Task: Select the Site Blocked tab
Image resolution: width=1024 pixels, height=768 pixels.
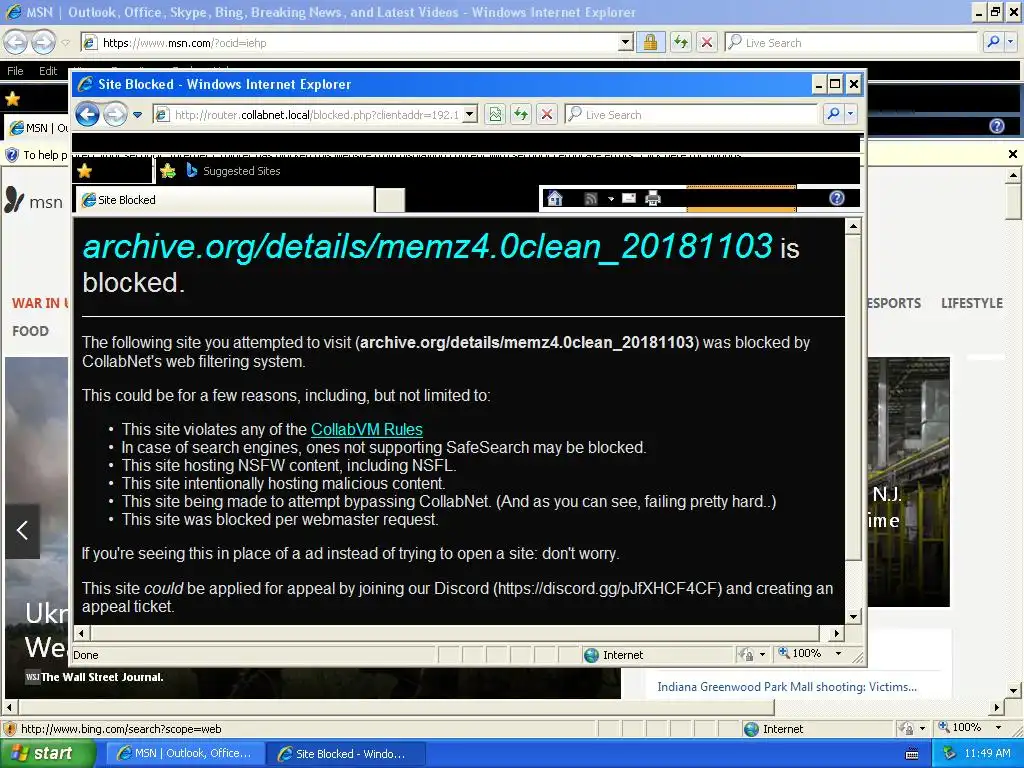Action: pos(225,200)
